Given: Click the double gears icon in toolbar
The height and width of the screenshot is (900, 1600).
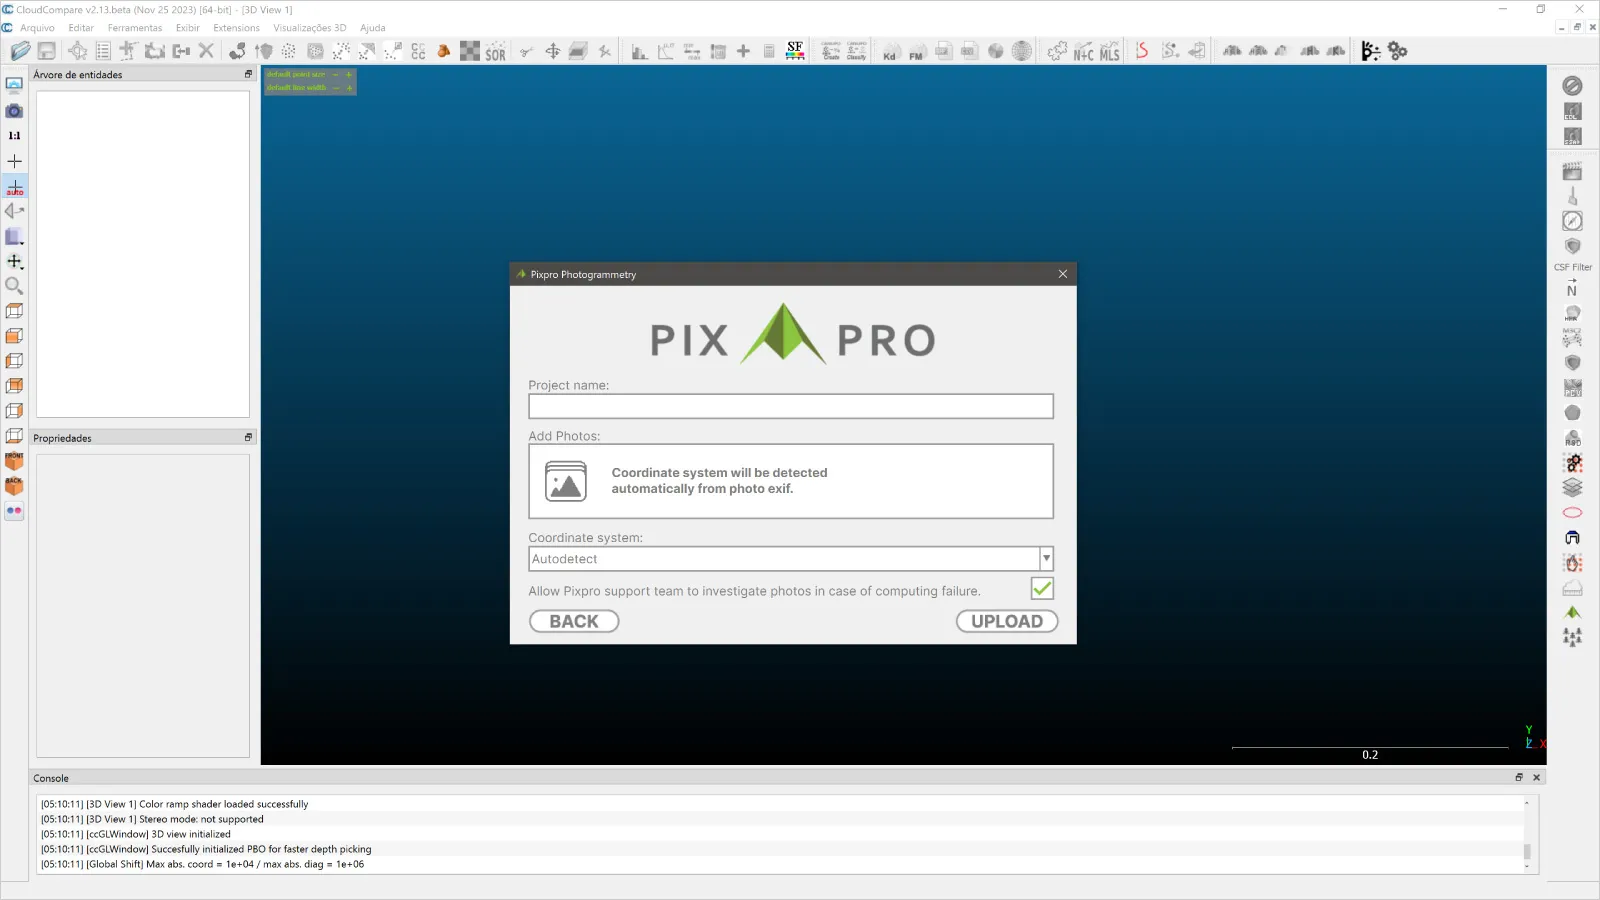Looking at the screenshot, I should (1398, 51).
